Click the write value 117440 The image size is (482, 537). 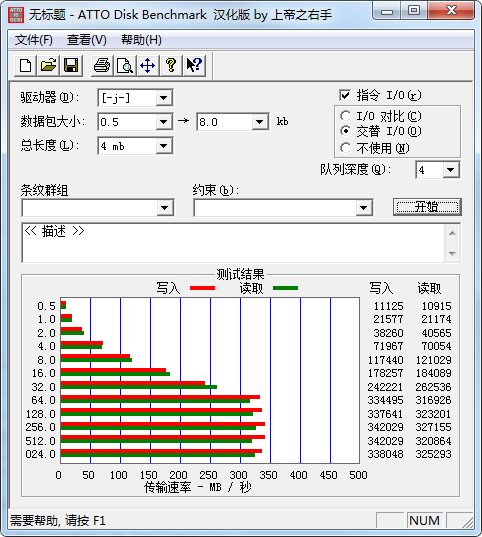(x=385, y=360)
